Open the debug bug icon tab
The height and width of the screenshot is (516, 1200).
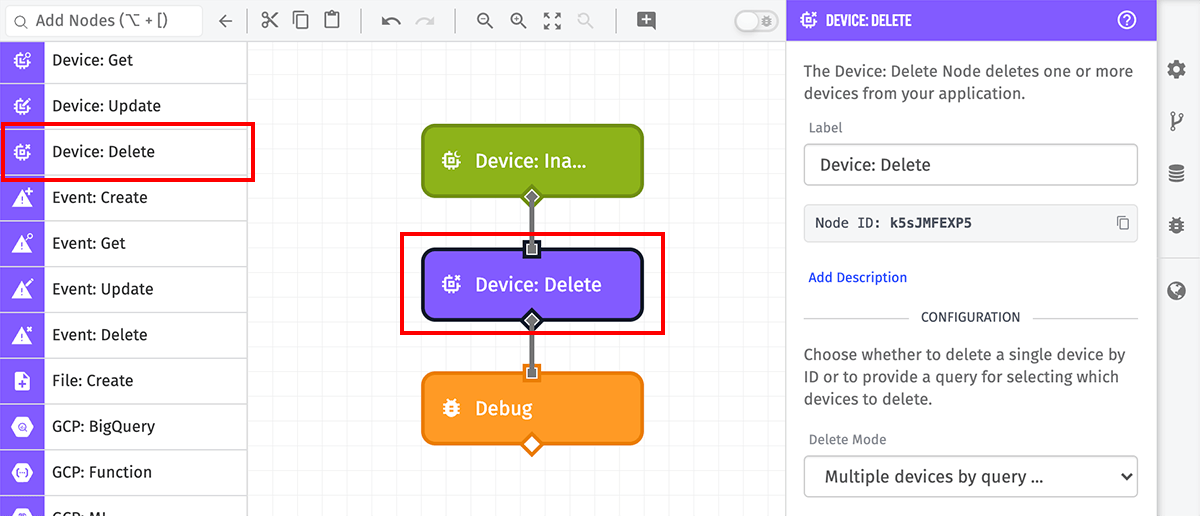point(1177,226)
